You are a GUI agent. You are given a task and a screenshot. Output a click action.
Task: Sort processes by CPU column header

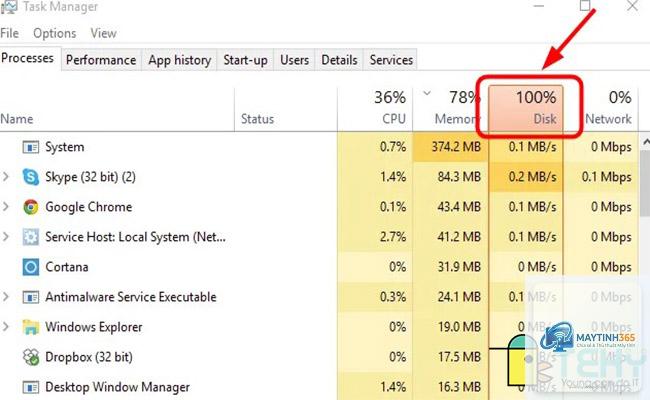[375, 110]
